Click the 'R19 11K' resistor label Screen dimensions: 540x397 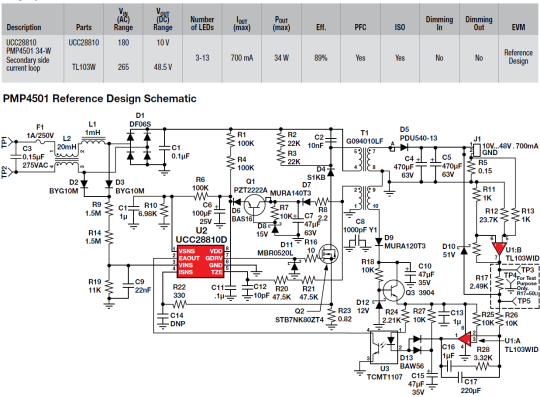[95, 286]
